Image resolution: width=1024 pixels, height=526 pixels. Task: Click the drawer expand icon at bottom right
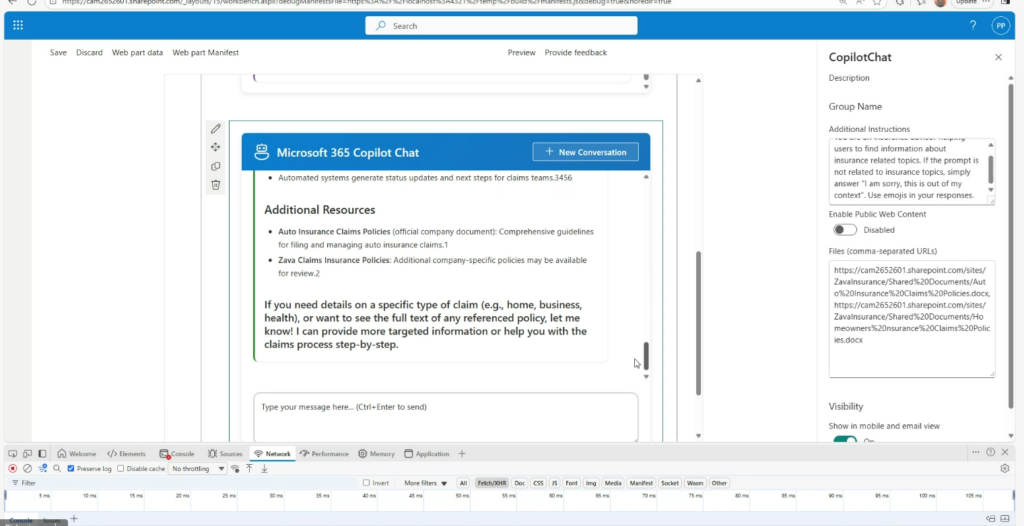(x=1005, y=519)
